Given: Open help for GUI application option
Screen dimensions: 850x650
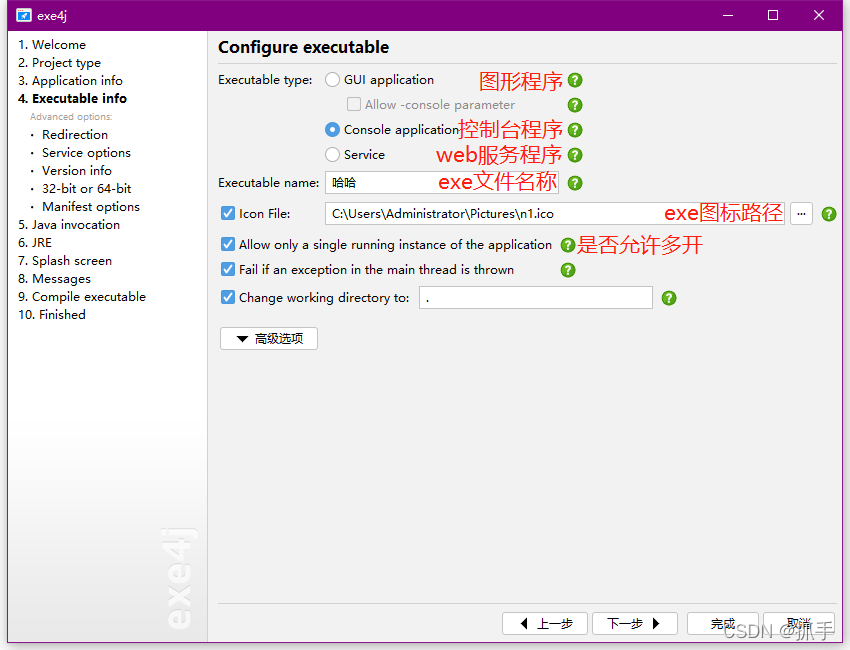Looking at the screenshot, I should [575, 80].
